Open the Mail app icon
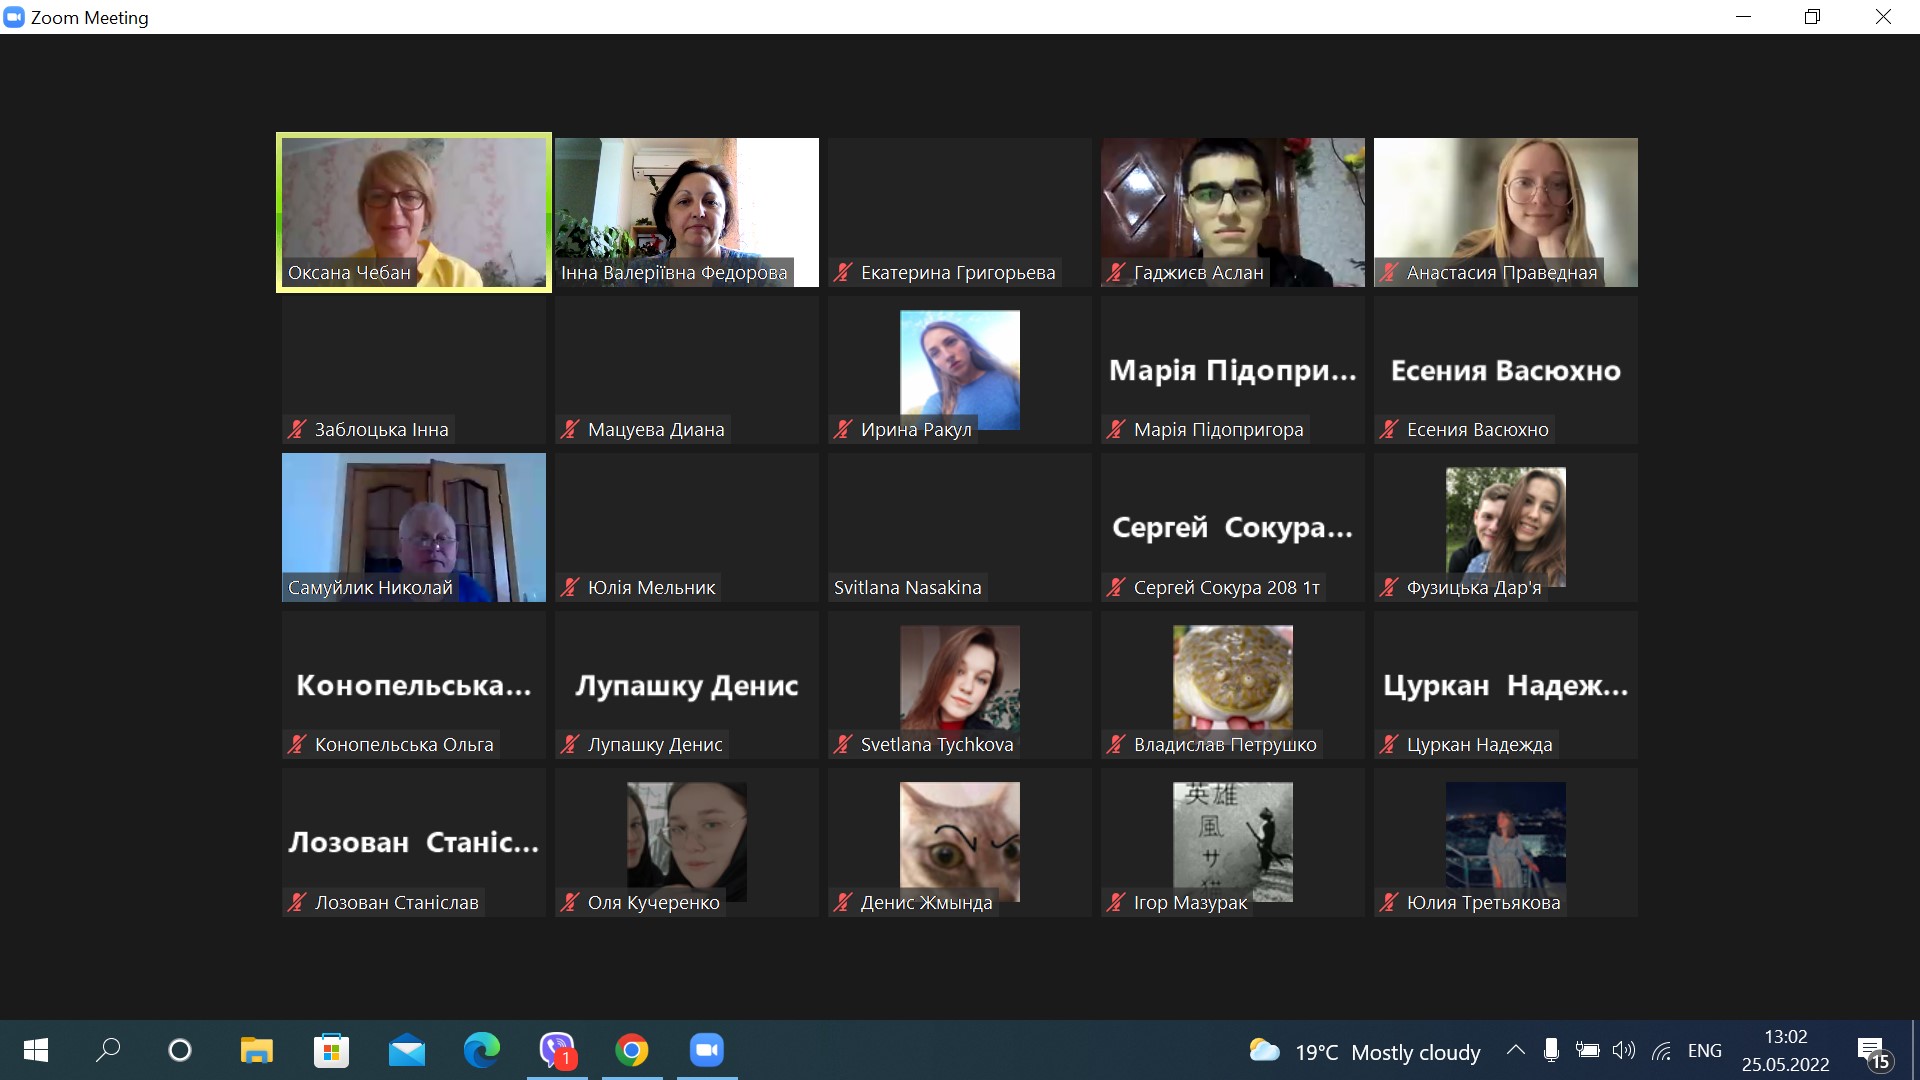This screenshot has width=1920, height=1080. click(x=407, y=1051)
